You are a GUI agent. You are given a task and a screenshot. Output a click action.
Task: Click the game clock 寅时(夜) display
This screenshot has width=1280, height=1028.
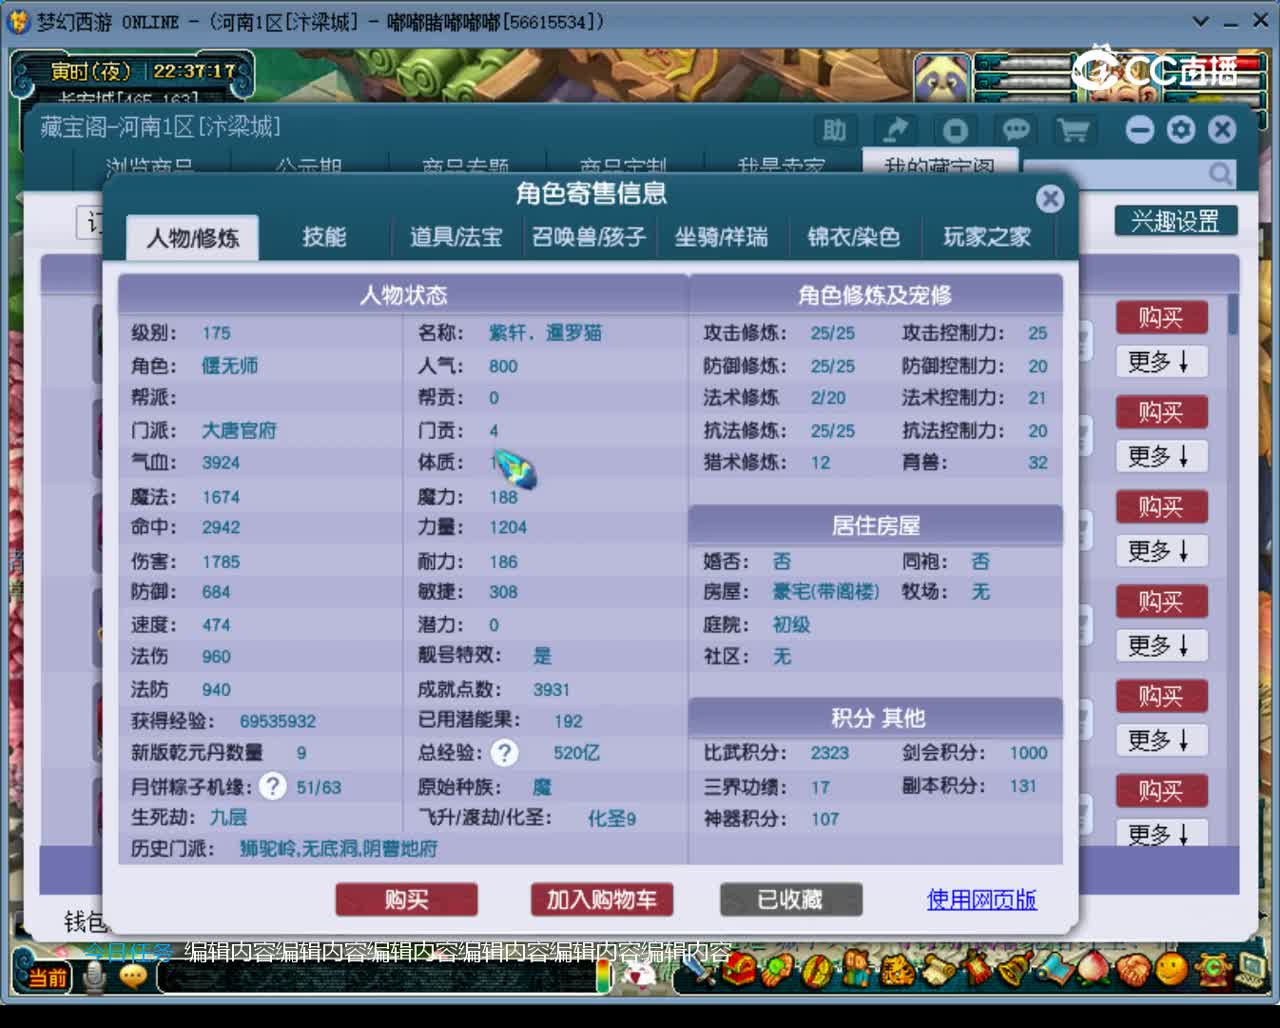tap(143, 71)
